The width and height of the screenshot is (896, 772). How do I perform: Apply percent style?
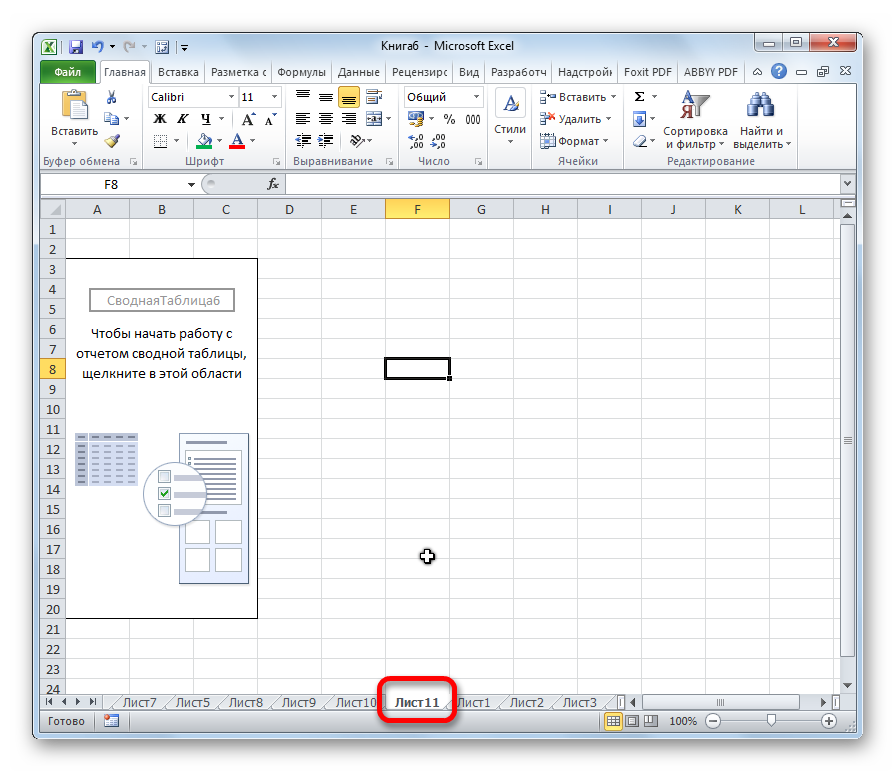450,119
